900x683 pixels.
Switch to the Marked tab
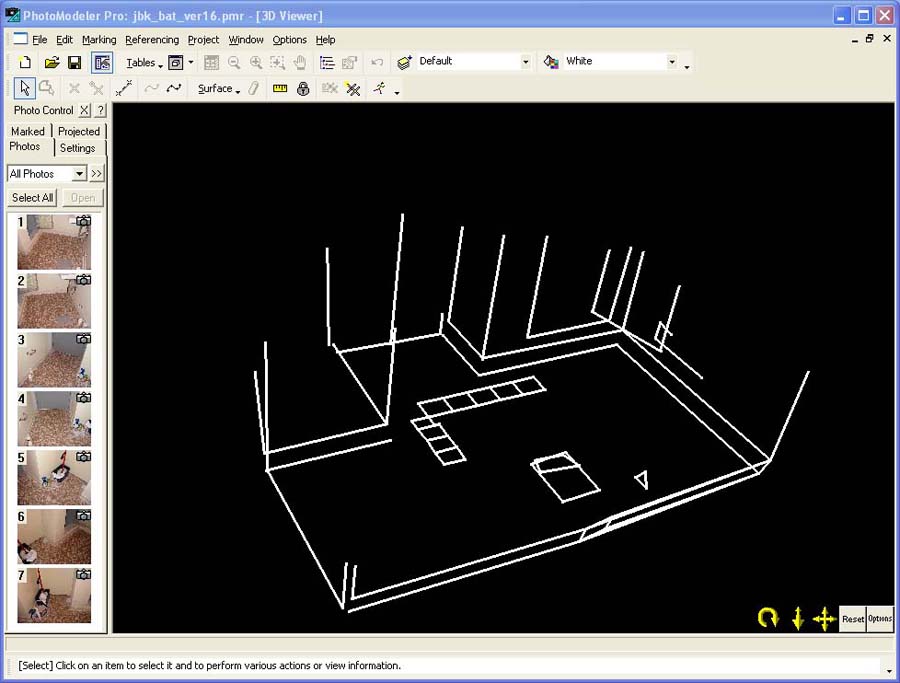pyautogui.click(x=28, y=131)
